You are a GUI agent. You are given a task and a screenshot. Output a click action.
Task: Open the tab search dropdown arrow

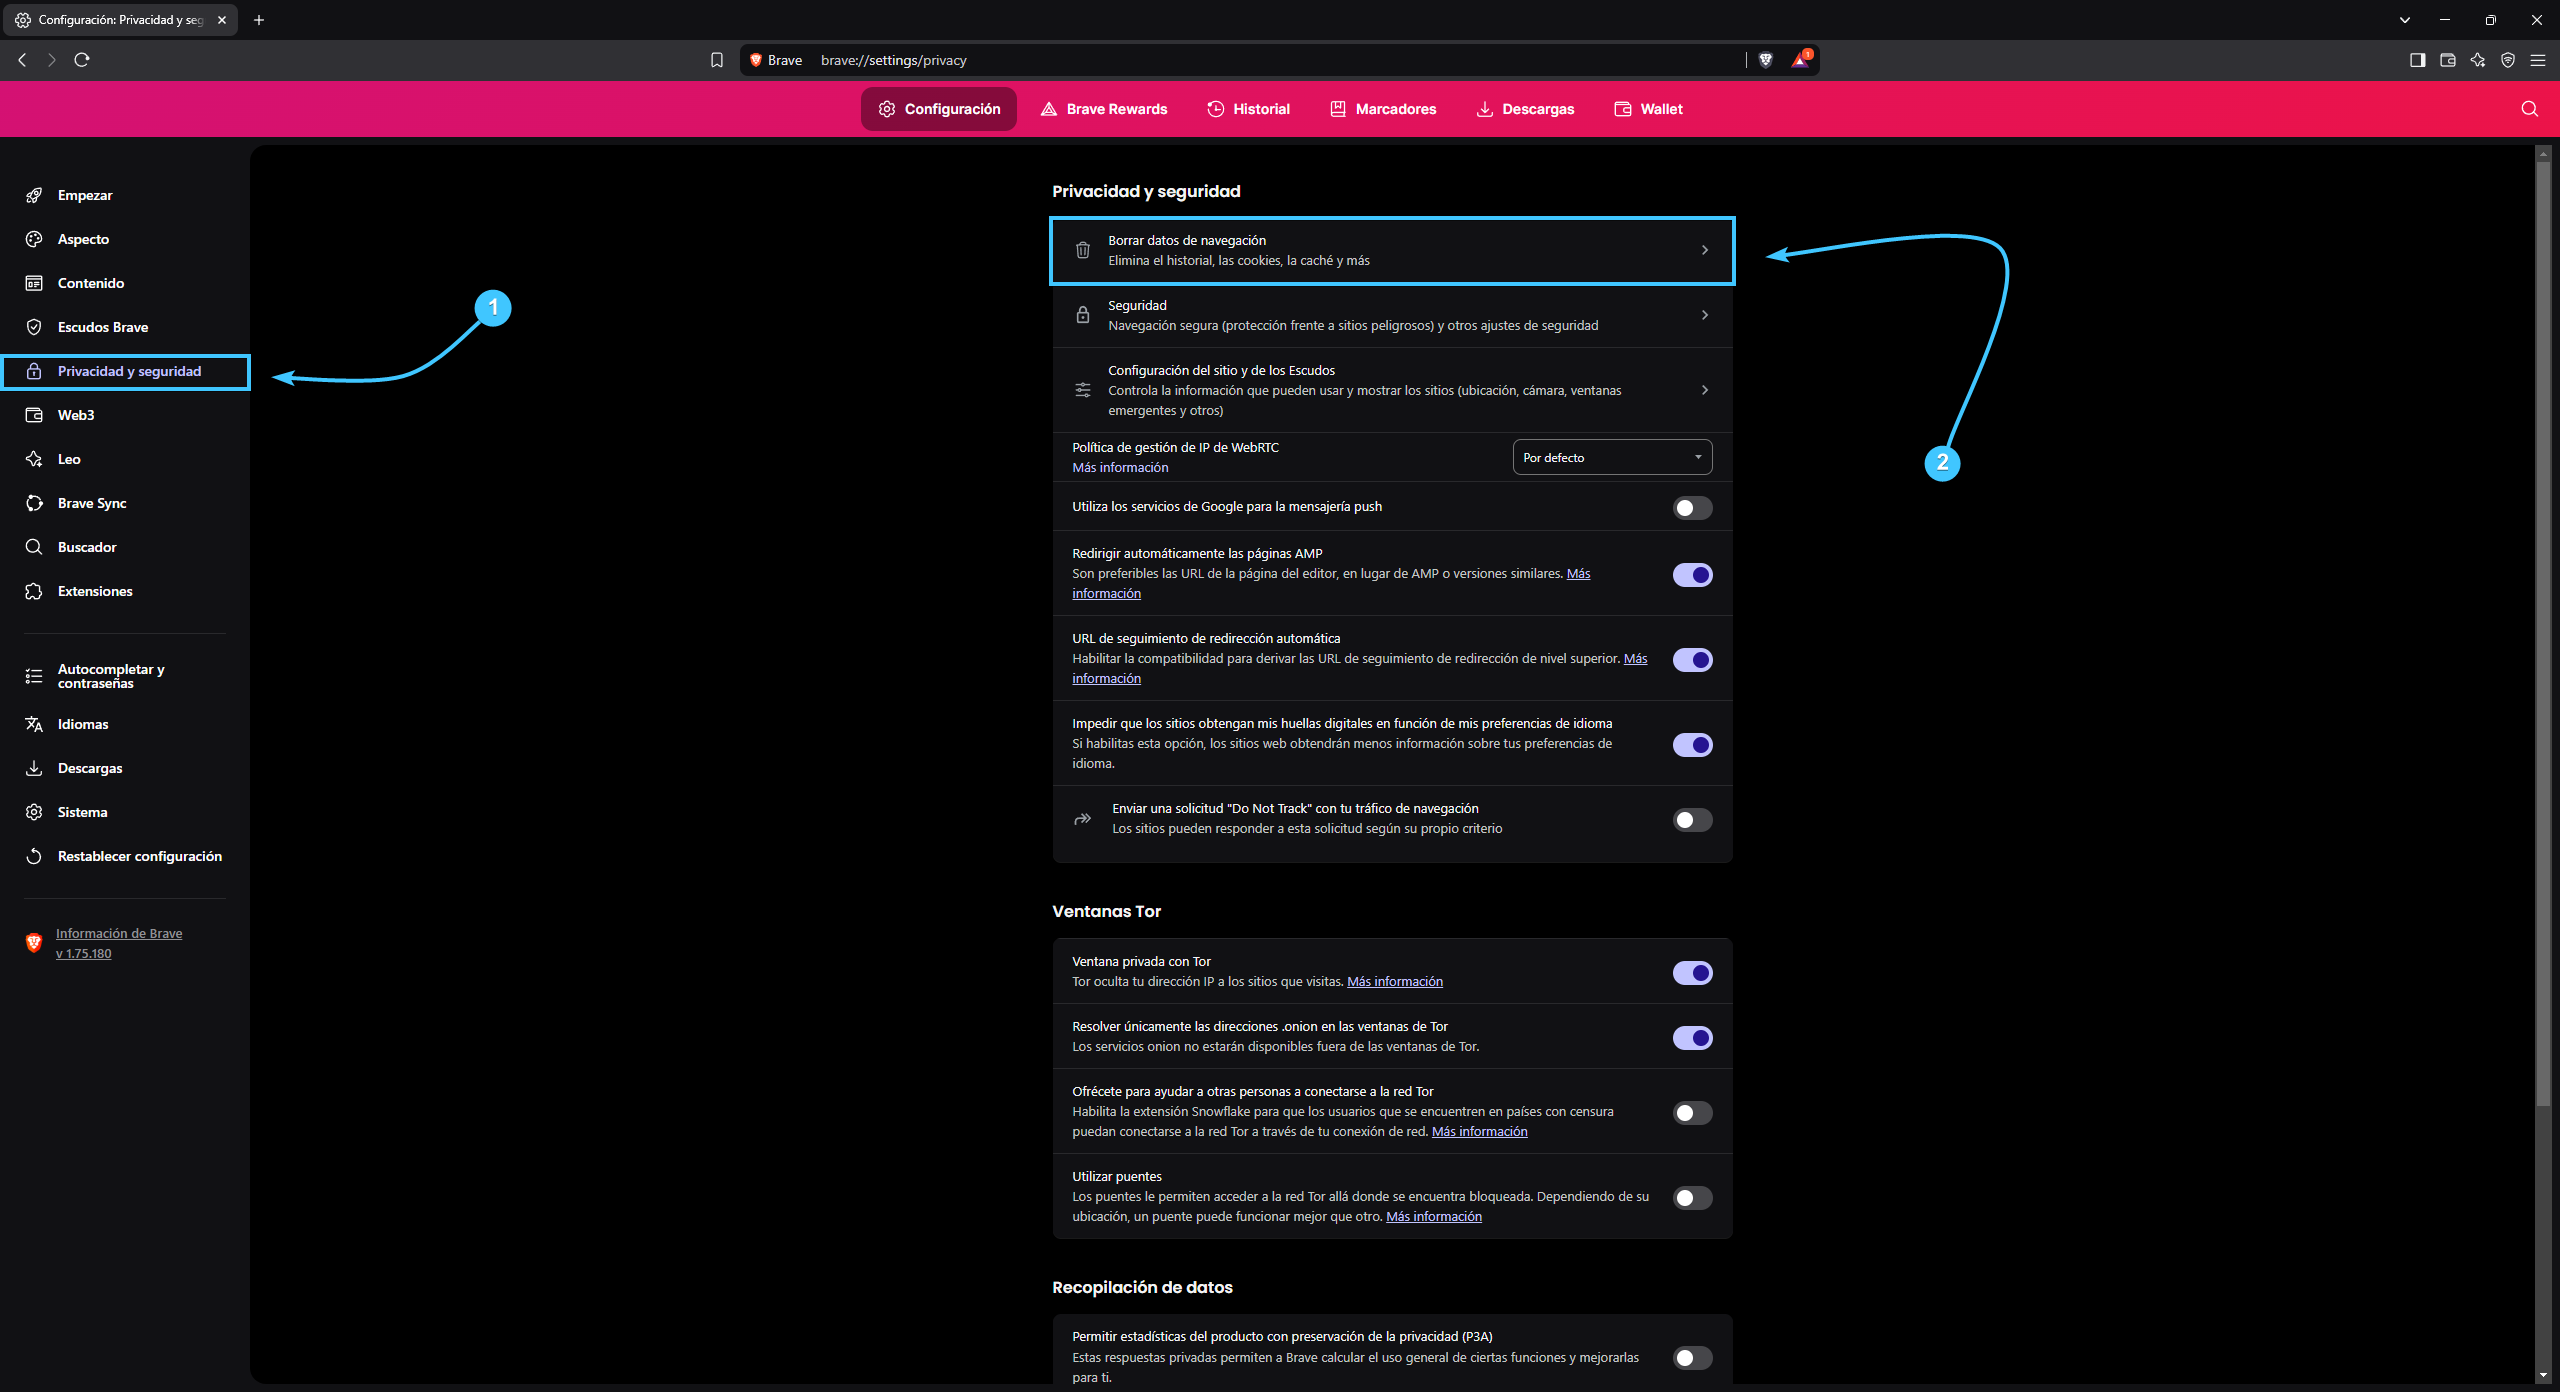tap(2405, 20)
